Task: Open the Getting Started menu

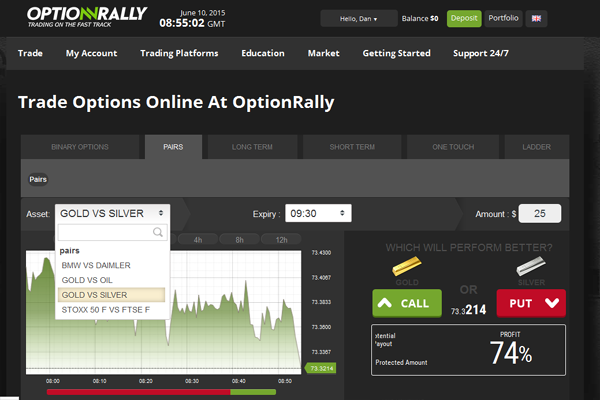Action: click(x=396, y=53)
